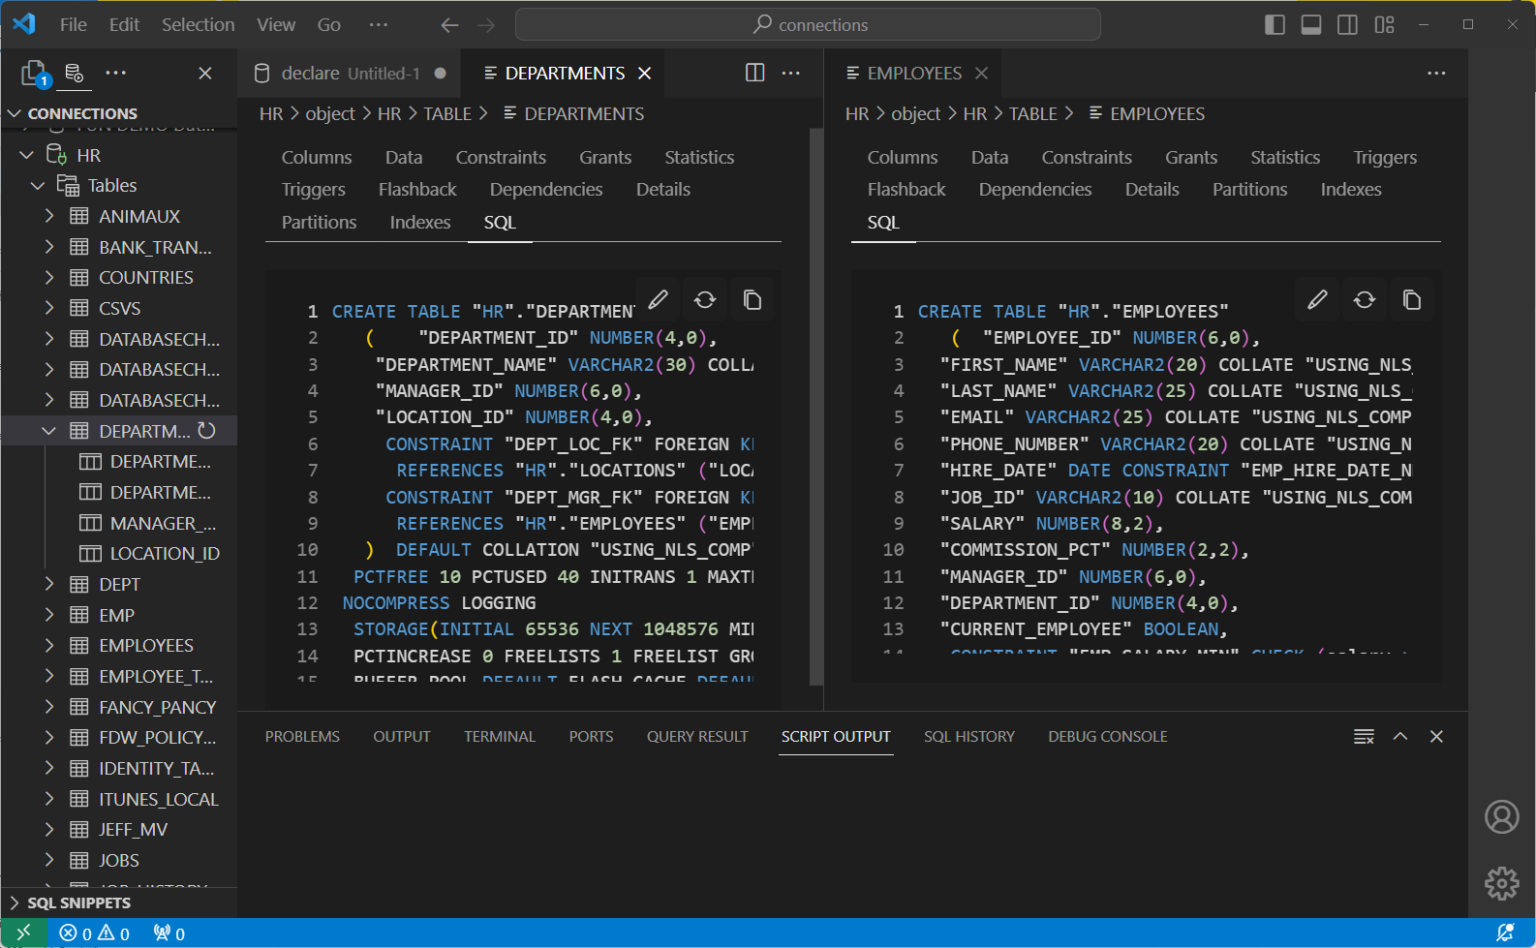Collapse the CONNECTIONS section header
1536x948 pixels.
point(15,113)
